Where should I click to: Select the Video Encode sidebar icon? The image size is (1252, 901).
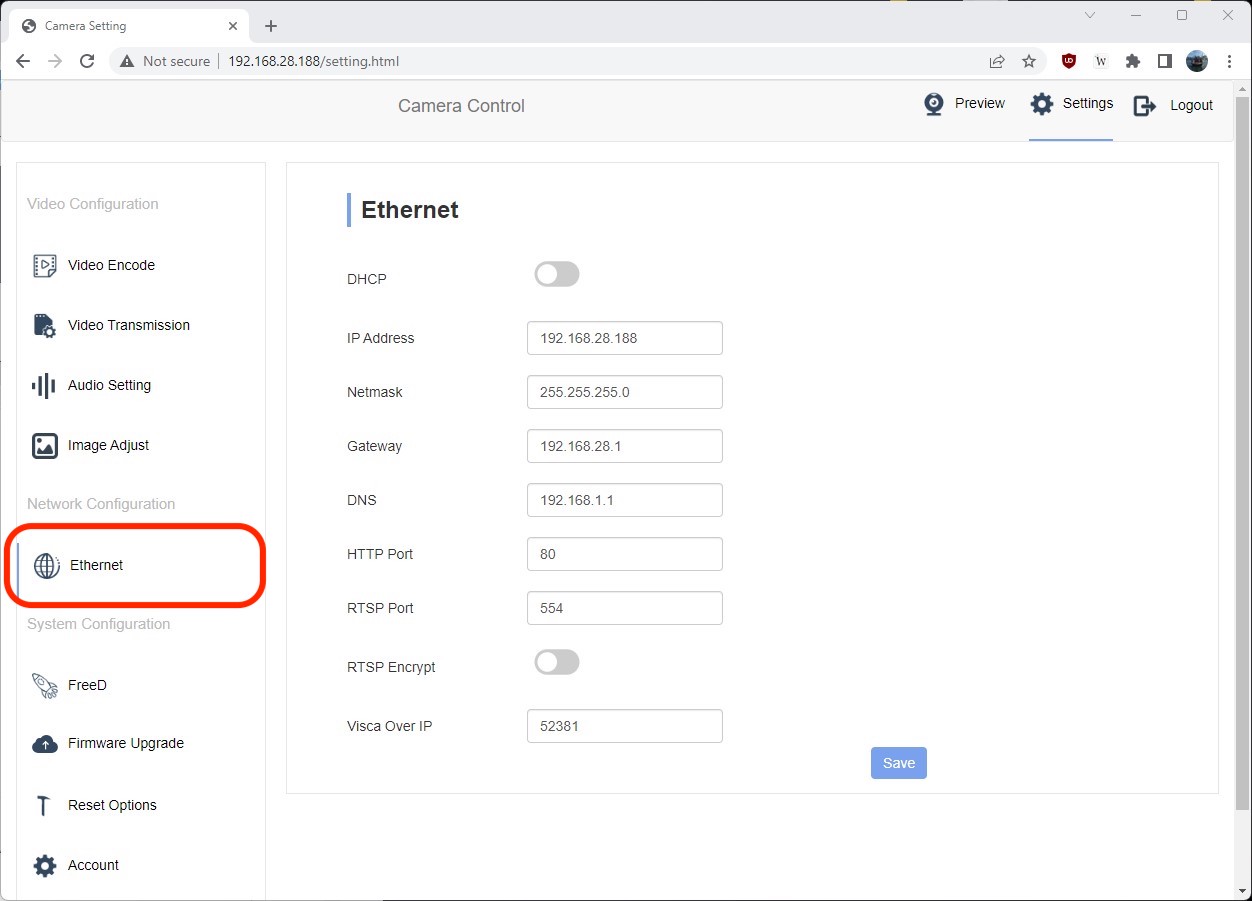45,265
